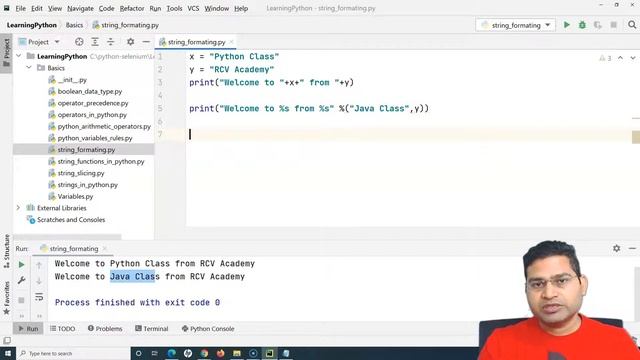Close the string_formating.py editor tab
This screenshot has height=360, width=640.
click(x=231, y=42)
